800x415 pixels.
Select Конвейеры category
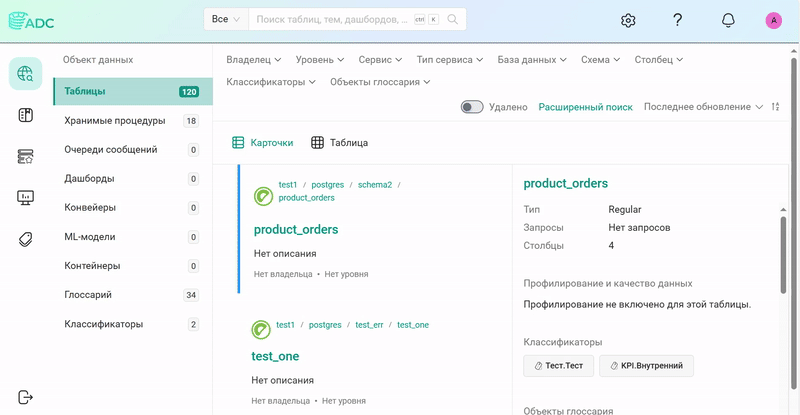pyautogui.click(x=133, y=208)
